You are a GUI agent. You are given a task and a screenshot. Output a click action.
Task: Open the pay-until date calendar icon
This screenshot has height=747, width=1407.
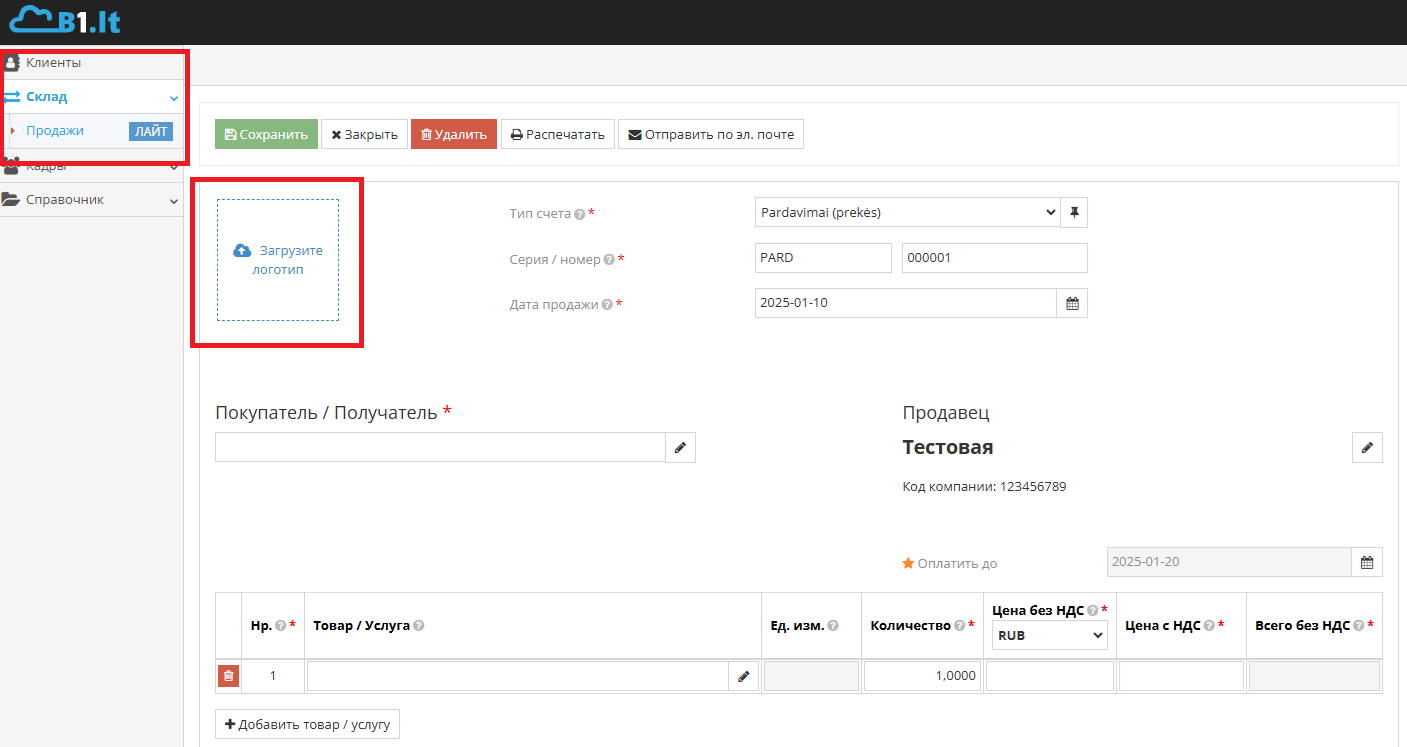[x=1367, y=562]
